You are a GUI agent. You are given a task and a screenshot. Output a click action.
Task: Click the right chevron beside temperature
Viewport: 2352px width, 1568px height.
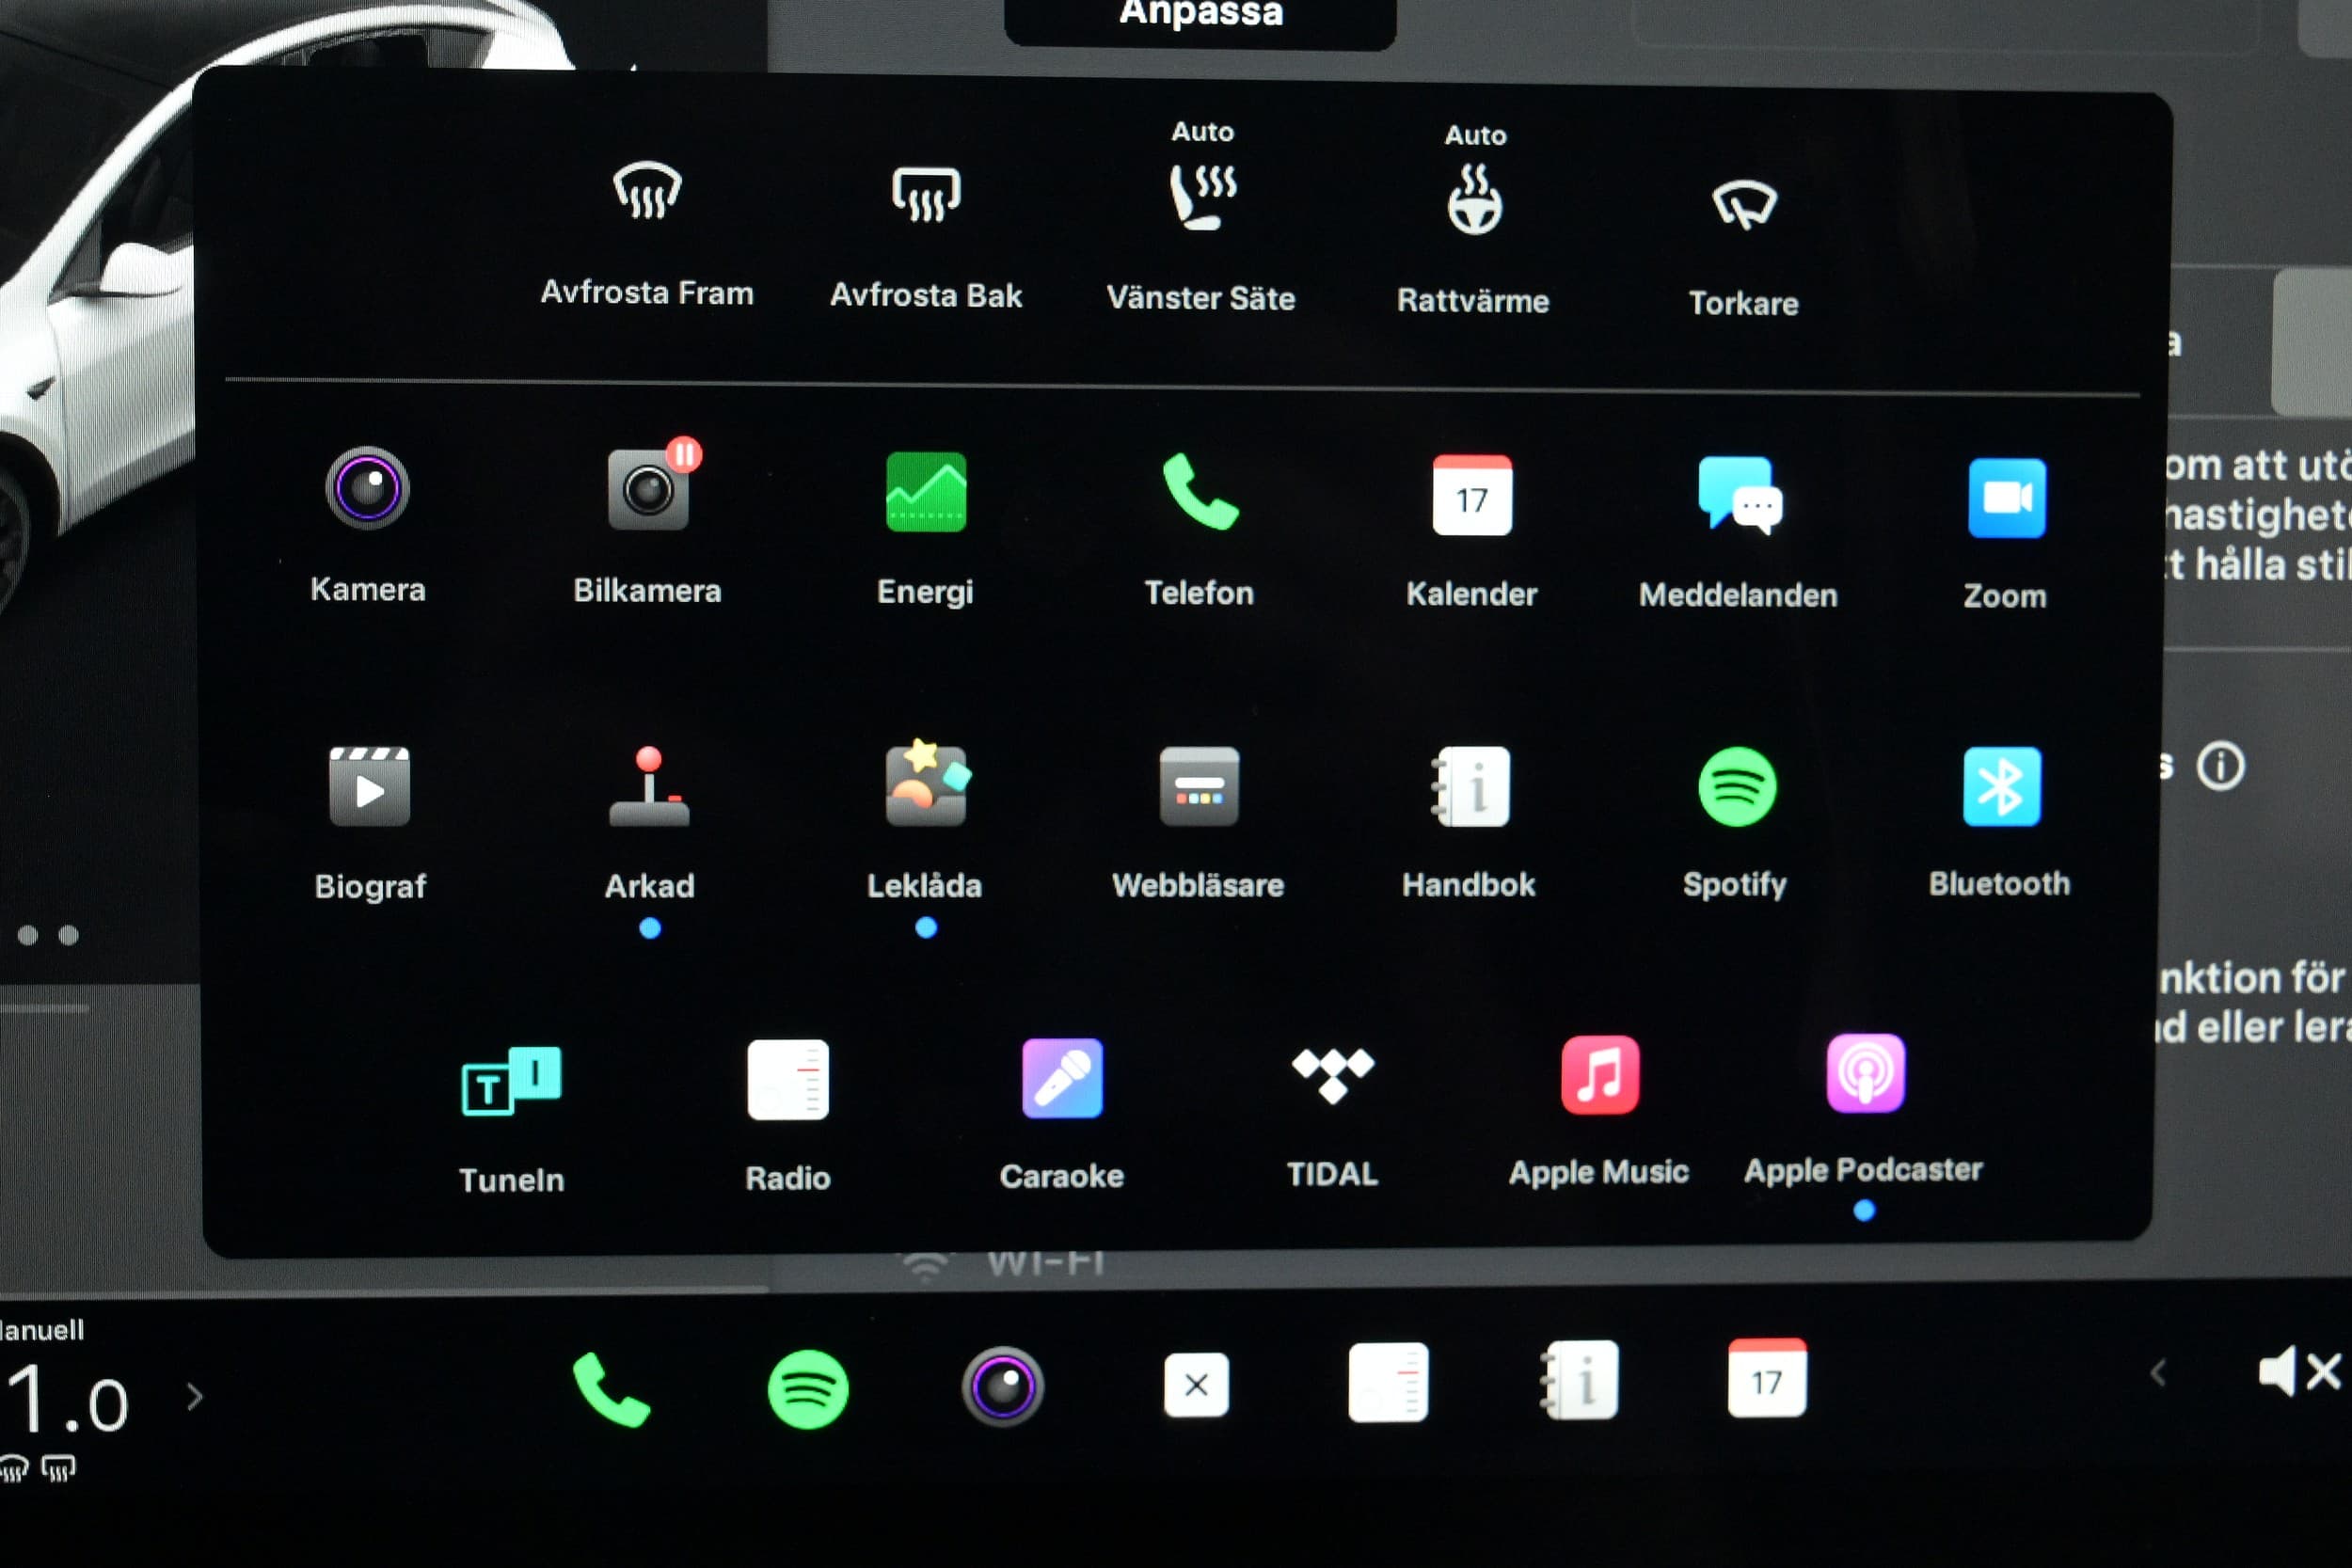click(194, 1397)
